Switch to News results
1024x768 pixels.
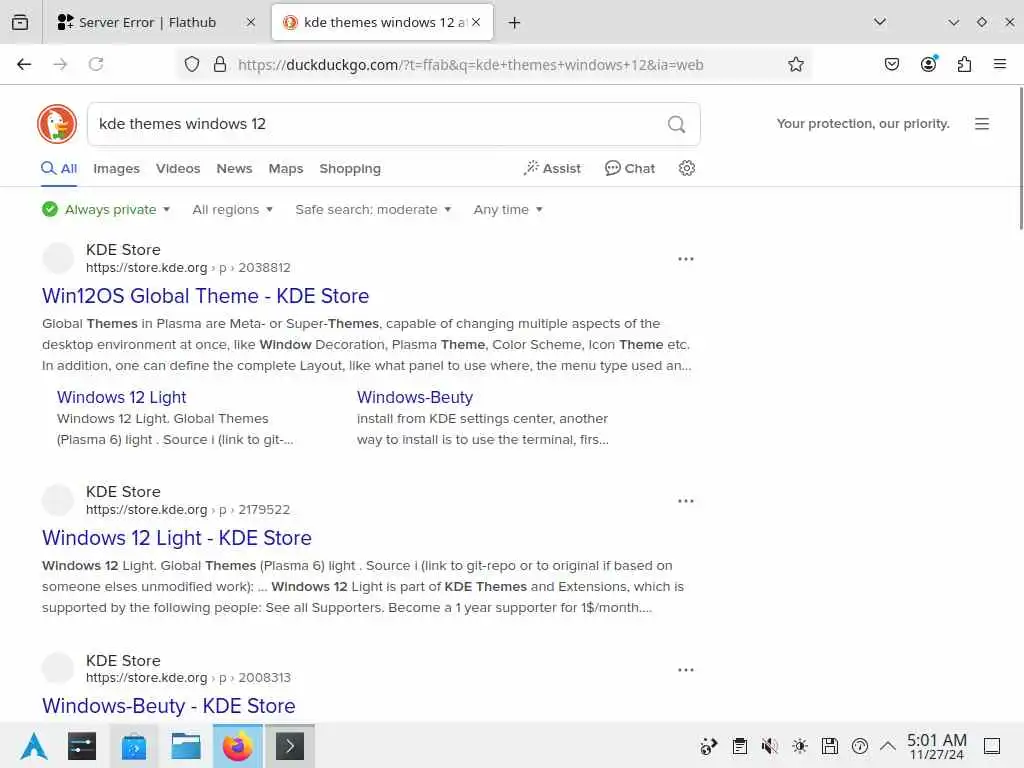[x=234, y=168]
